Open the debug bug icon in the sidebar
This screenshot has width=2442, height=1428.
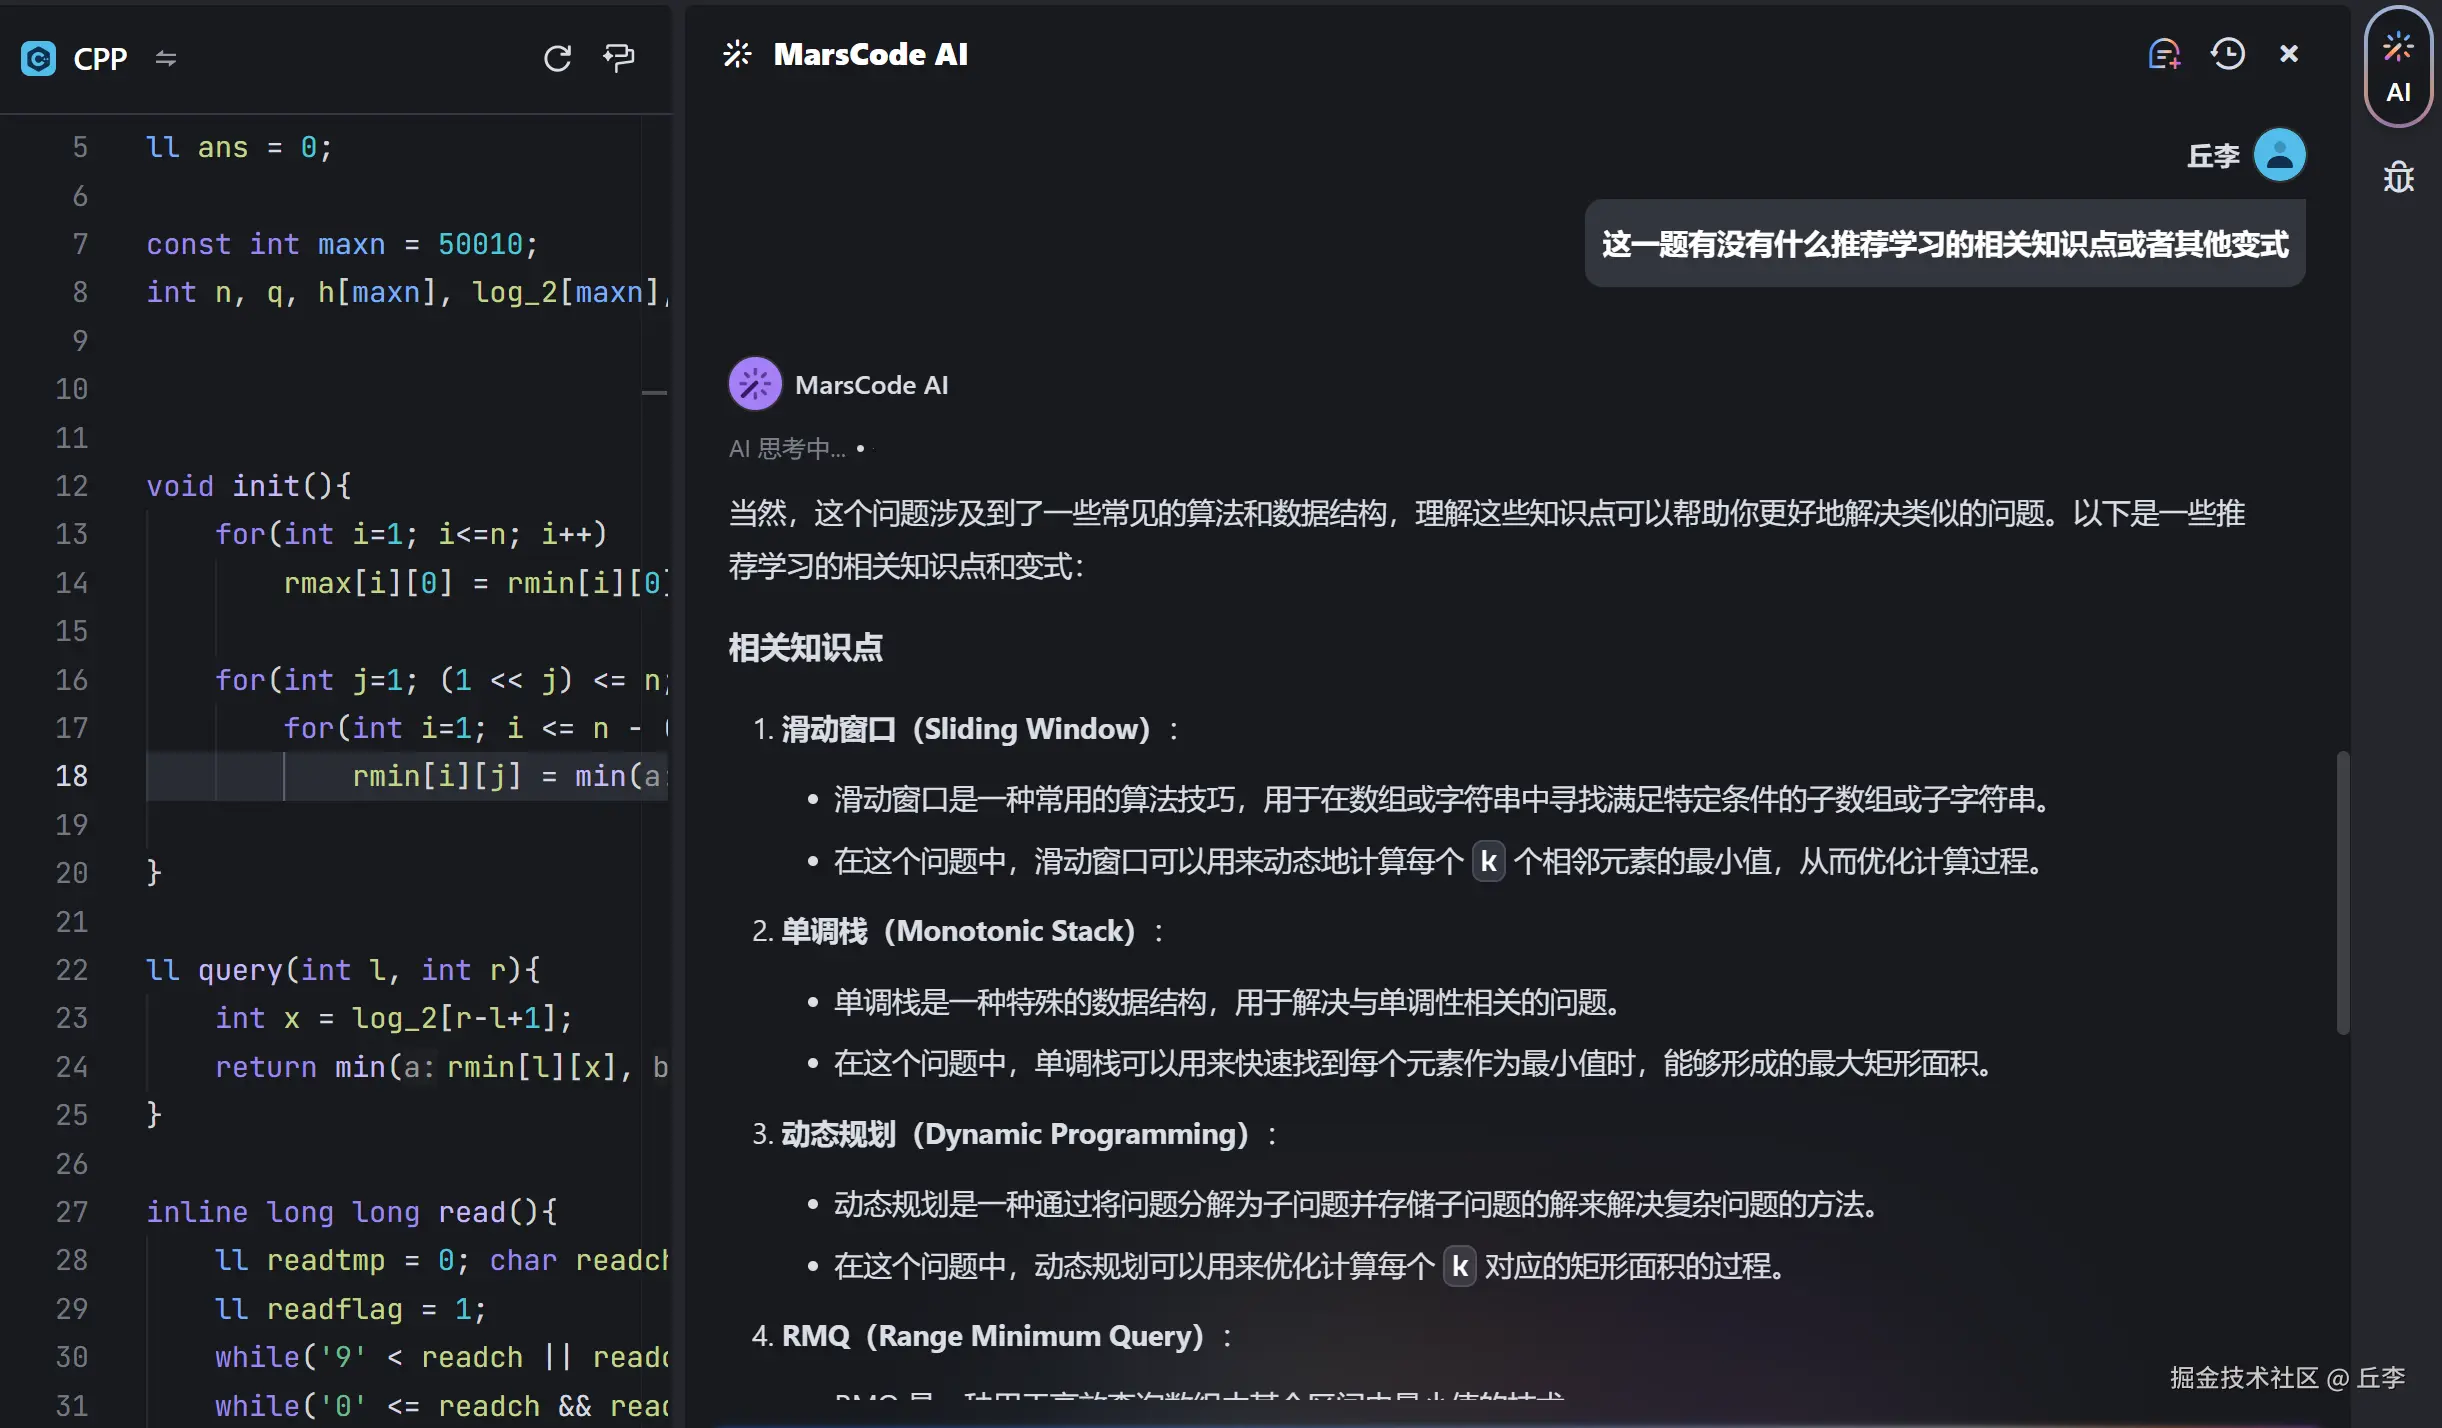(2398, 178)
